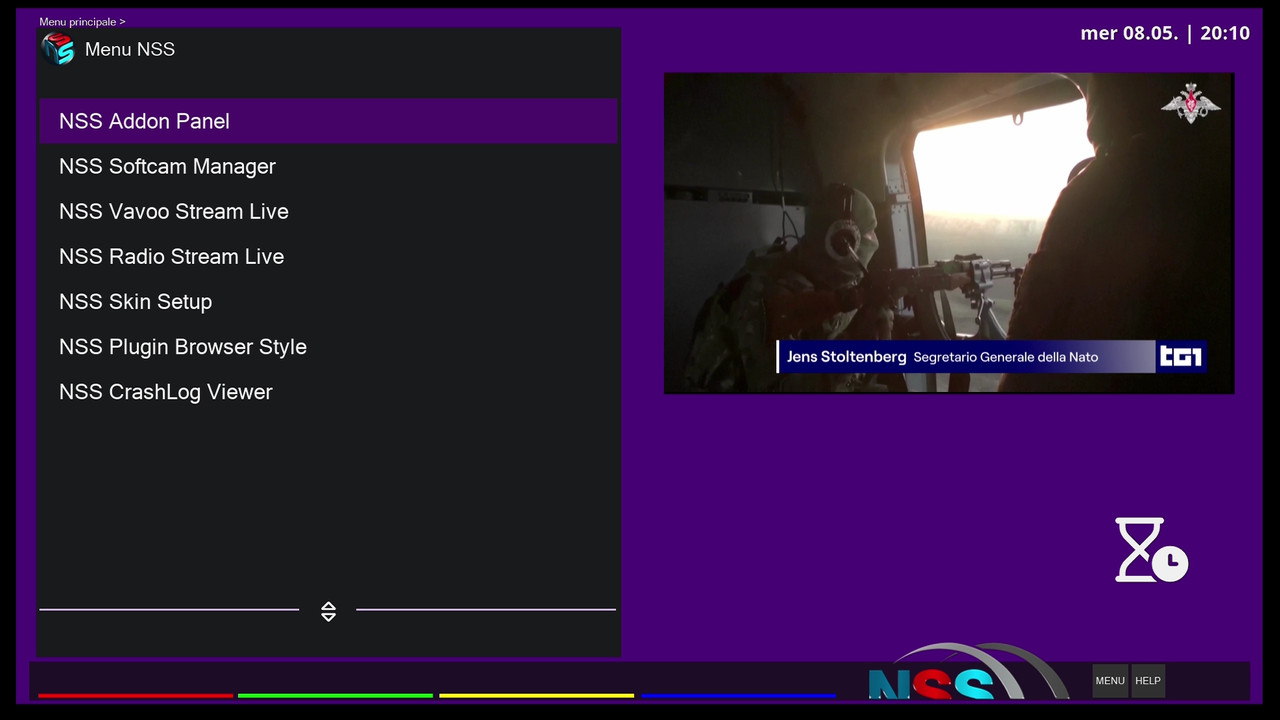Image resolution: width=1280 pixels, height=720 pixels.
Task: Choose NSS Radio Stream Live
Action: pos(328,256)
